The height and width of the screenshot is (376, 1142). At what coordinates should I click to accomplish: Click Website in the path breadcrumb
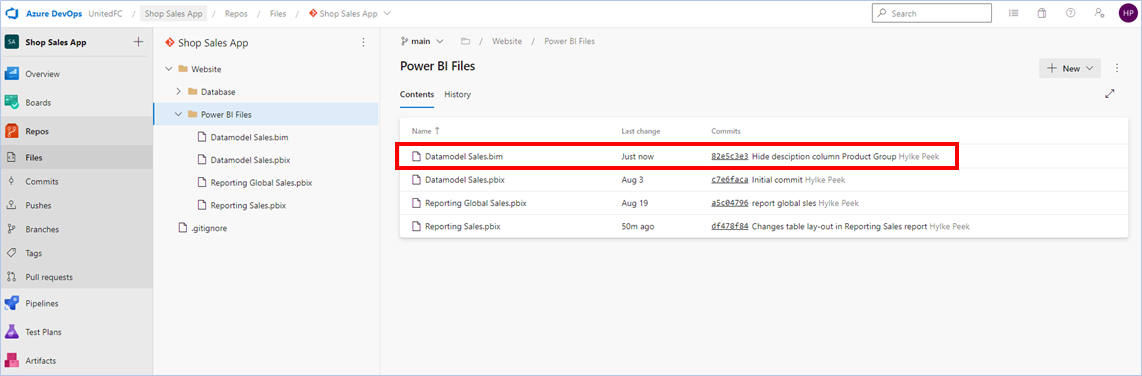pos(507,42)
